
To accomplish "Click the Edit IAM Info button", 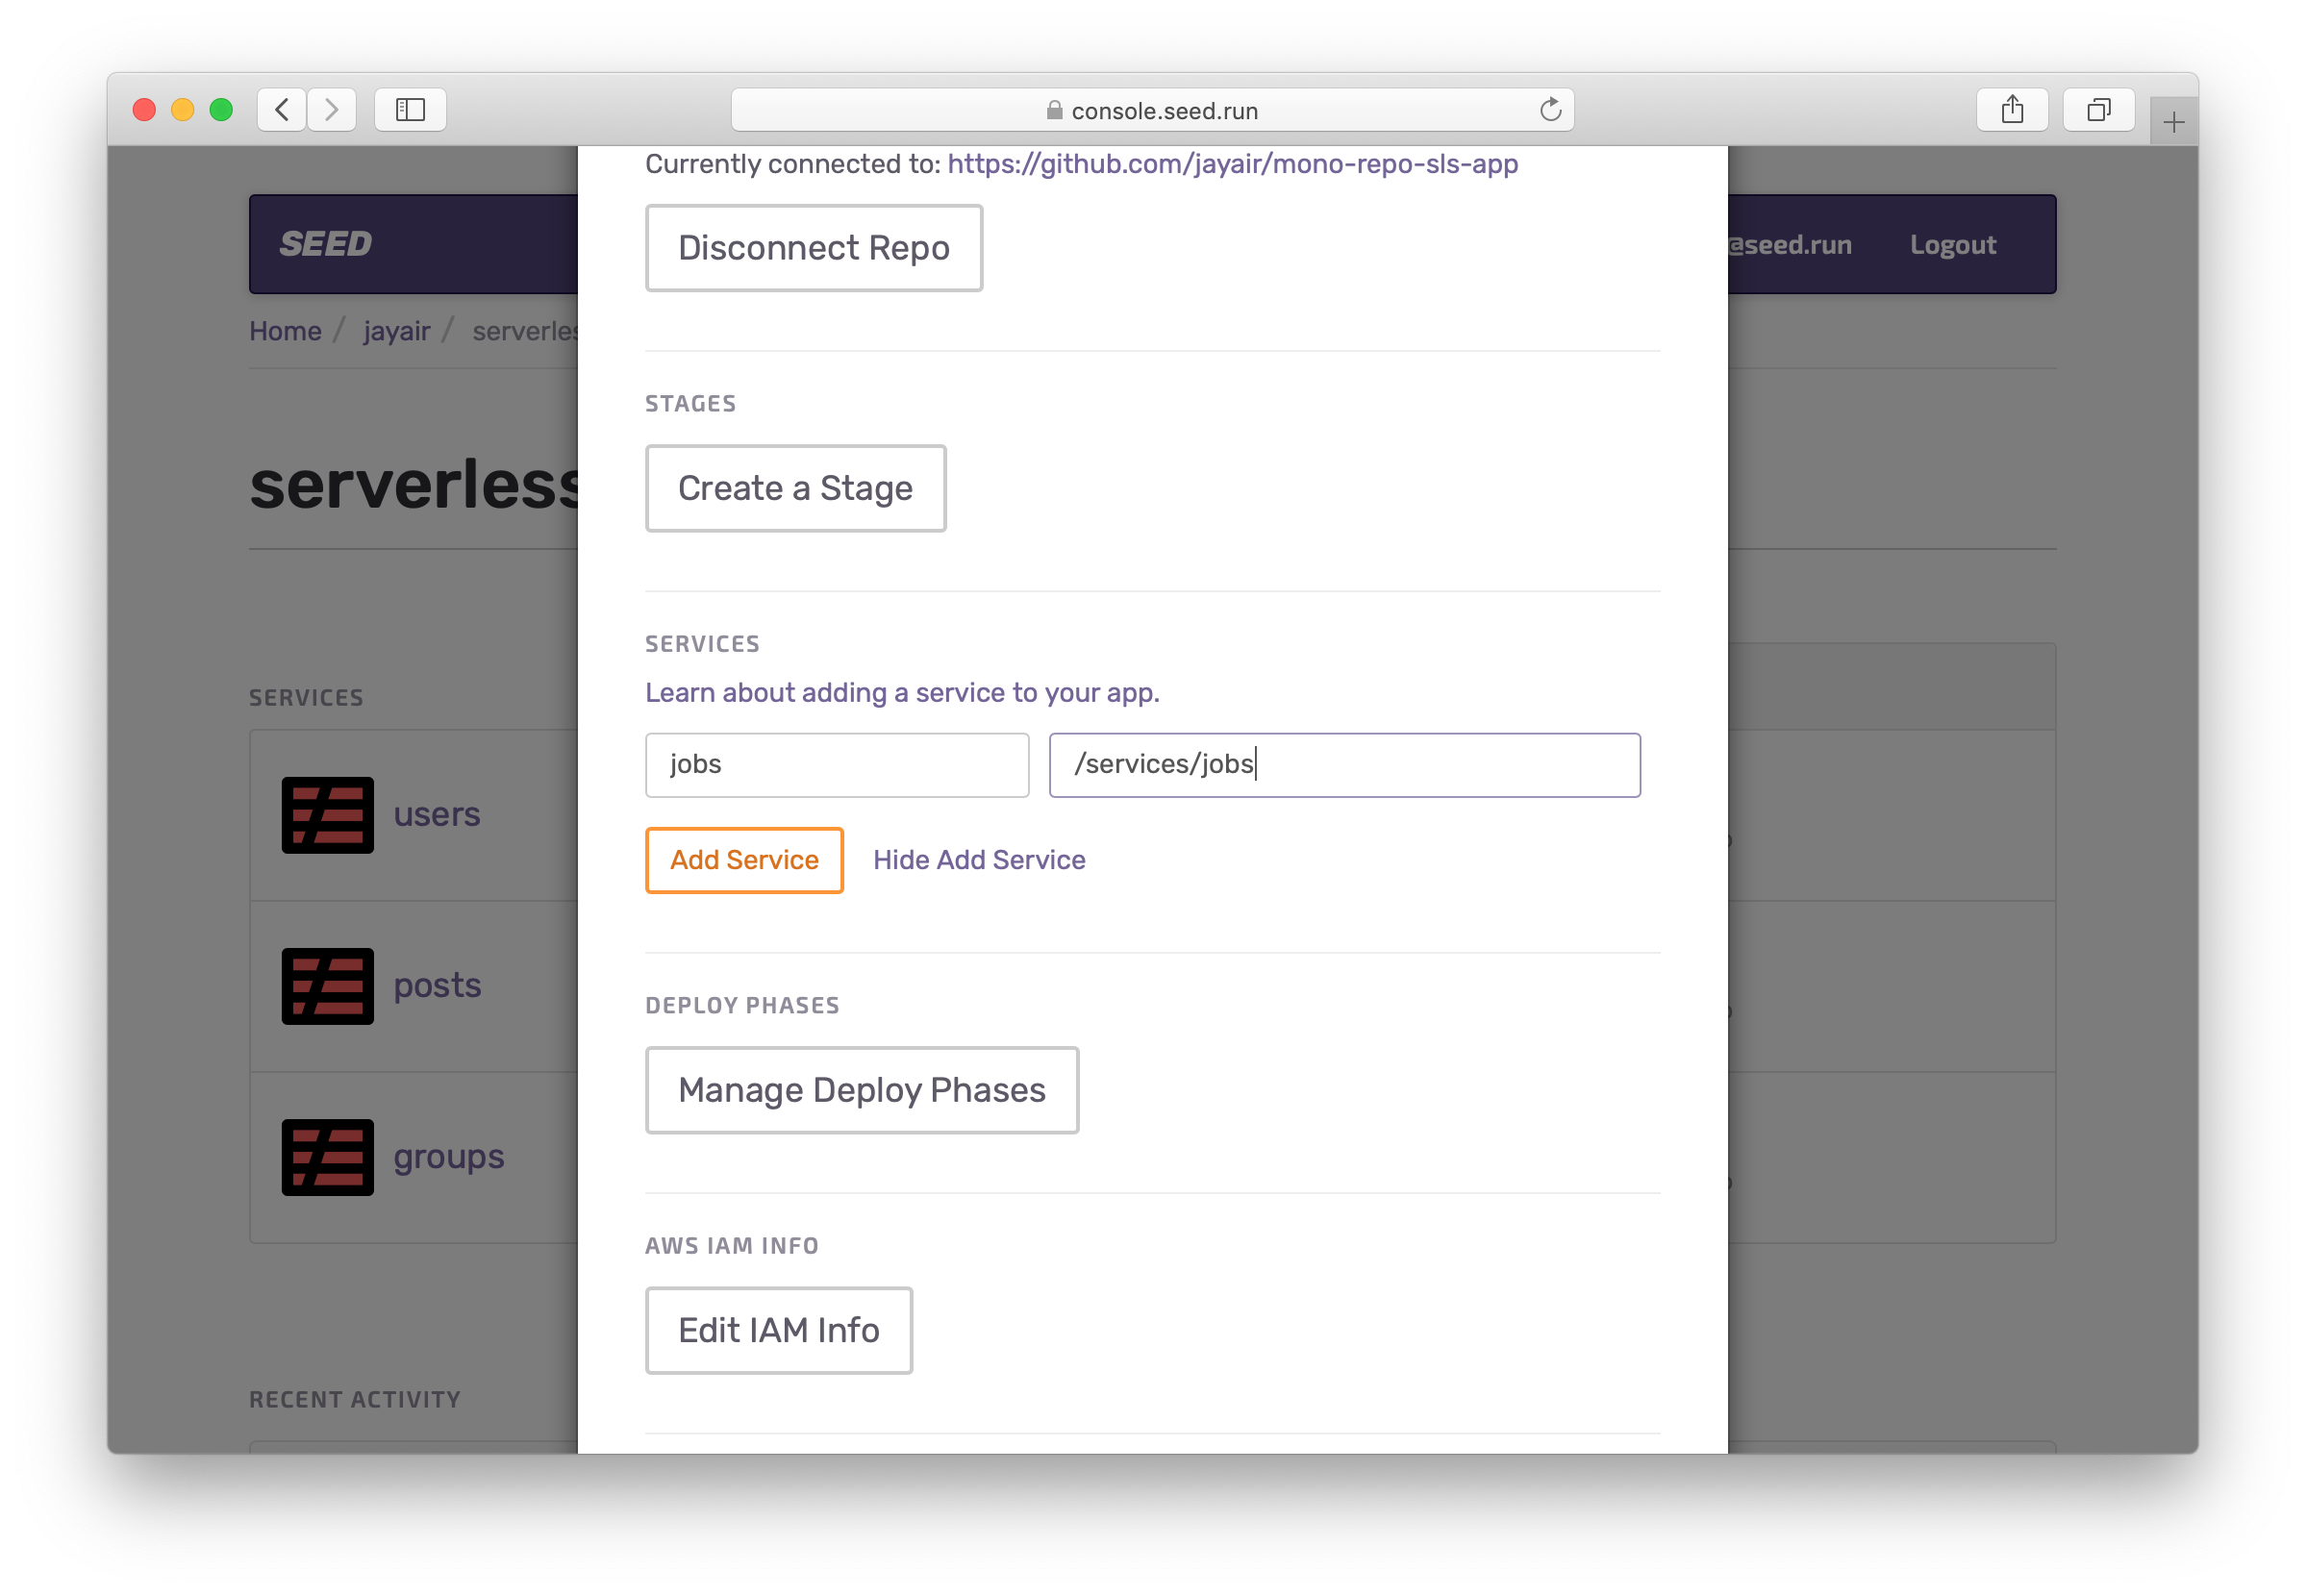I will pos(778,1330).
